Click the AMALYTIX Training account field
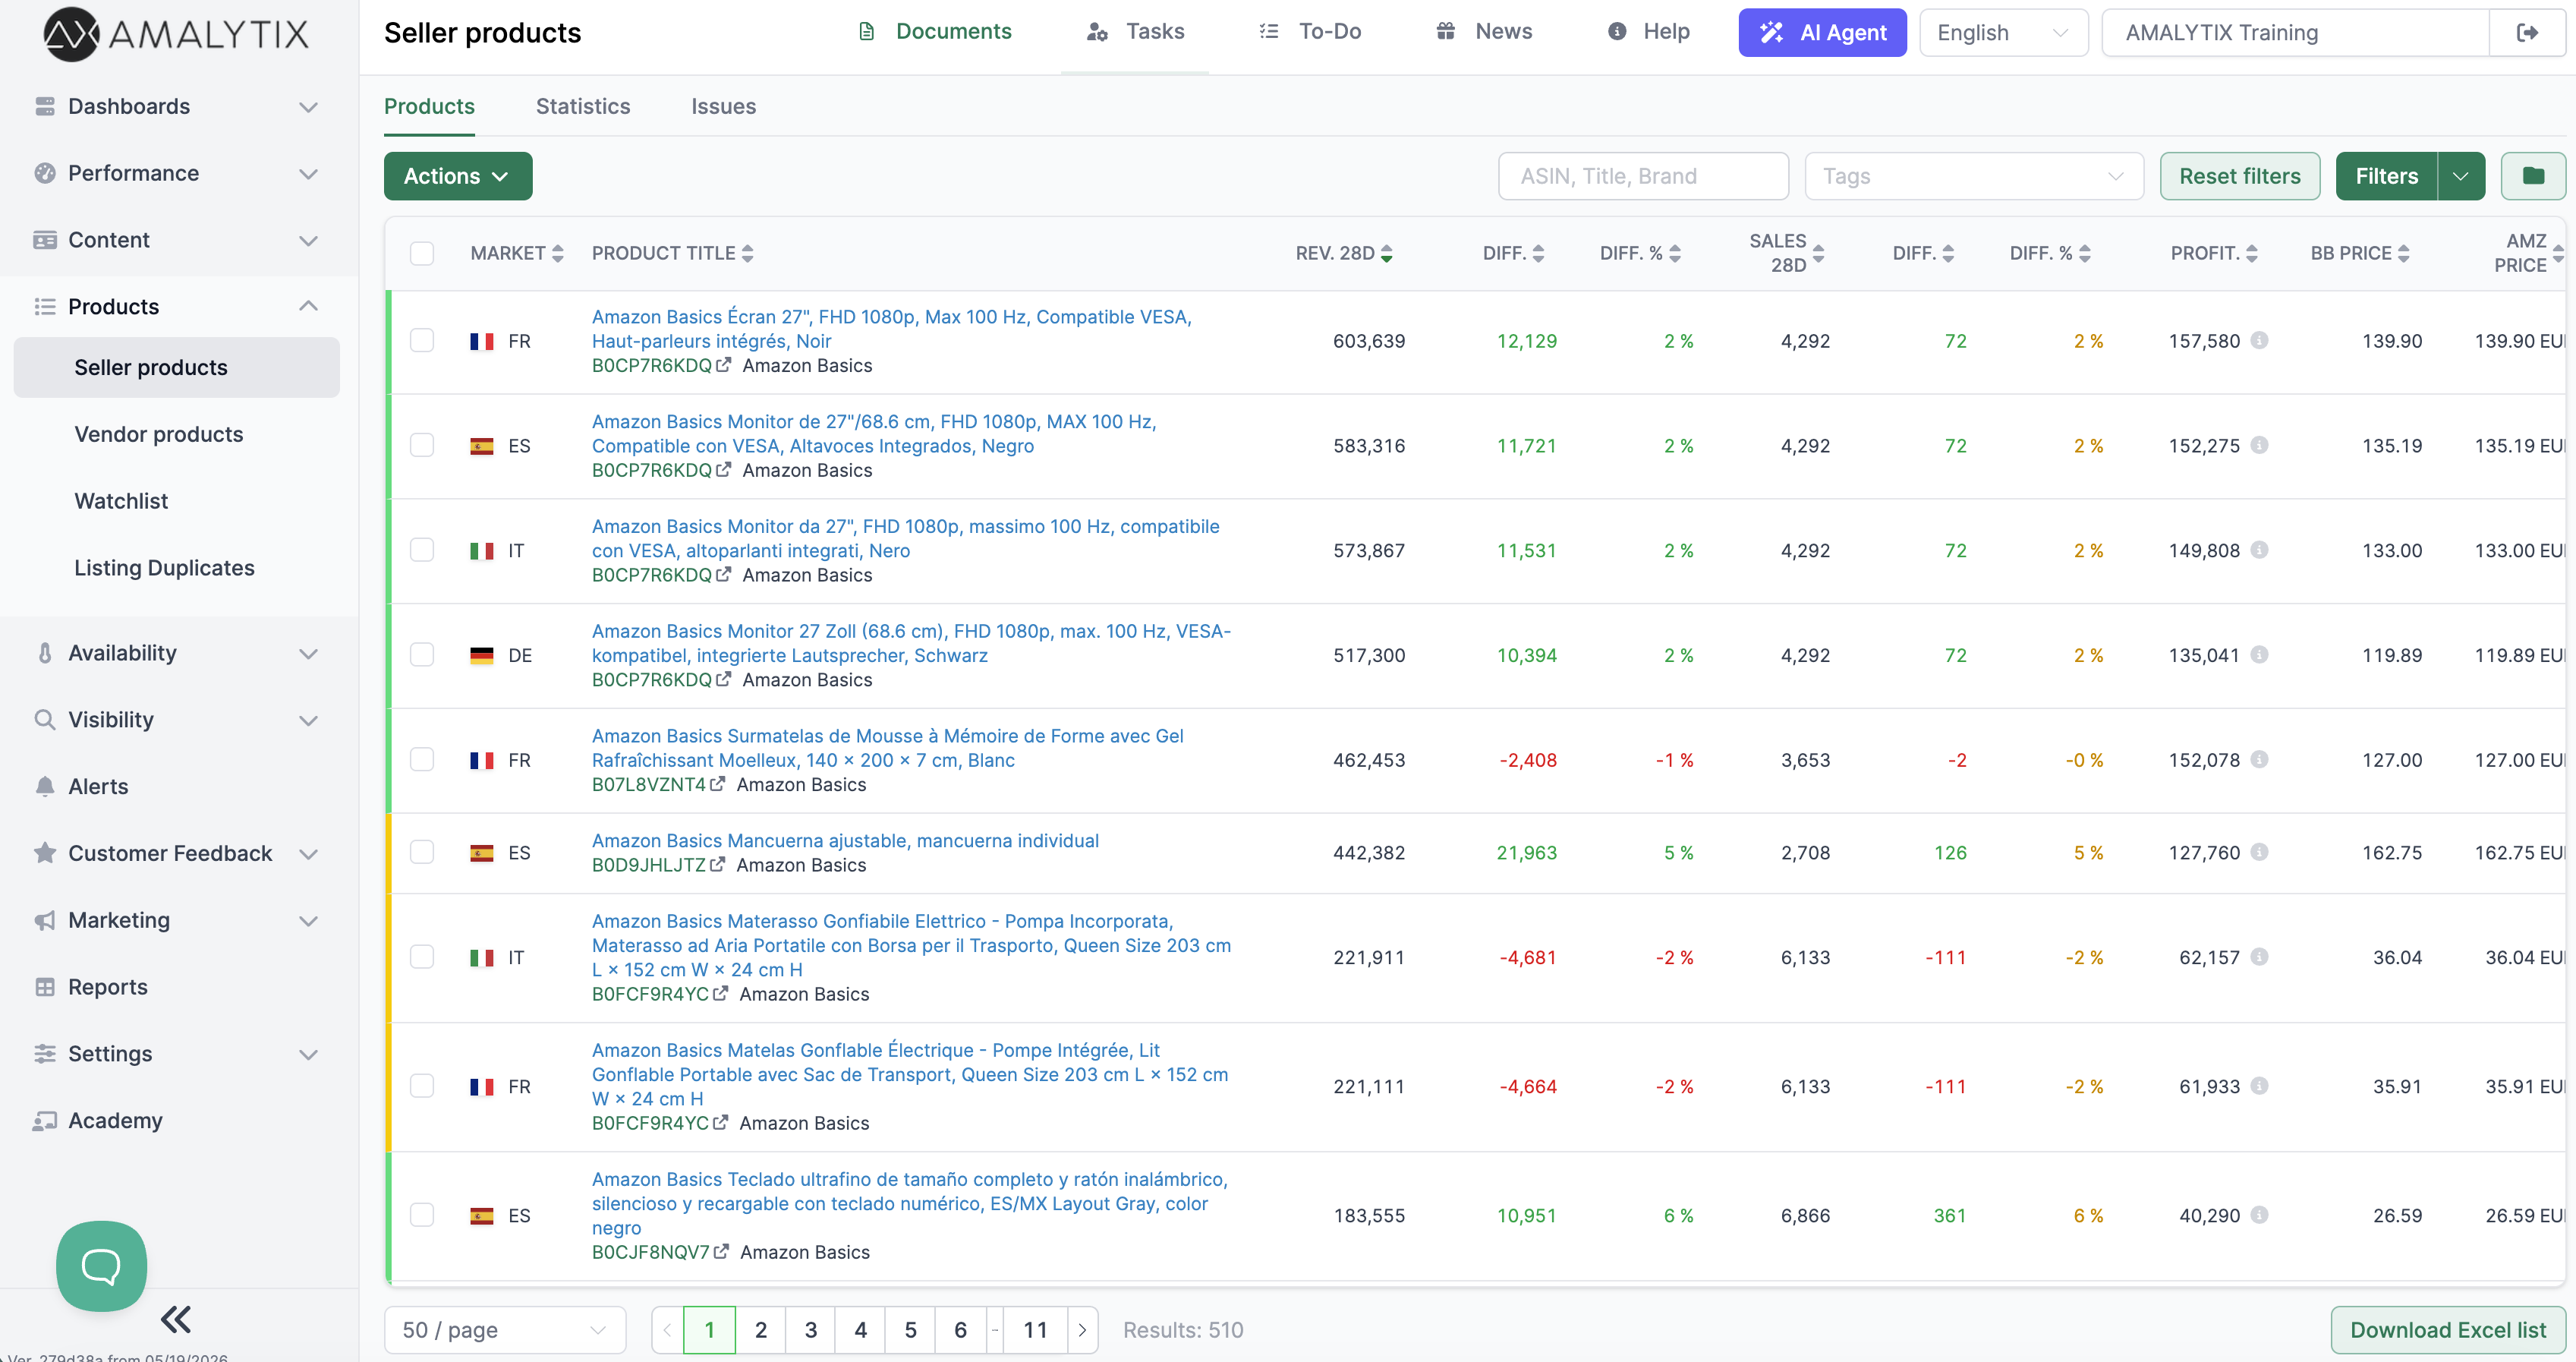This screenshot has height=1362, width=2576. point(2295,33)
